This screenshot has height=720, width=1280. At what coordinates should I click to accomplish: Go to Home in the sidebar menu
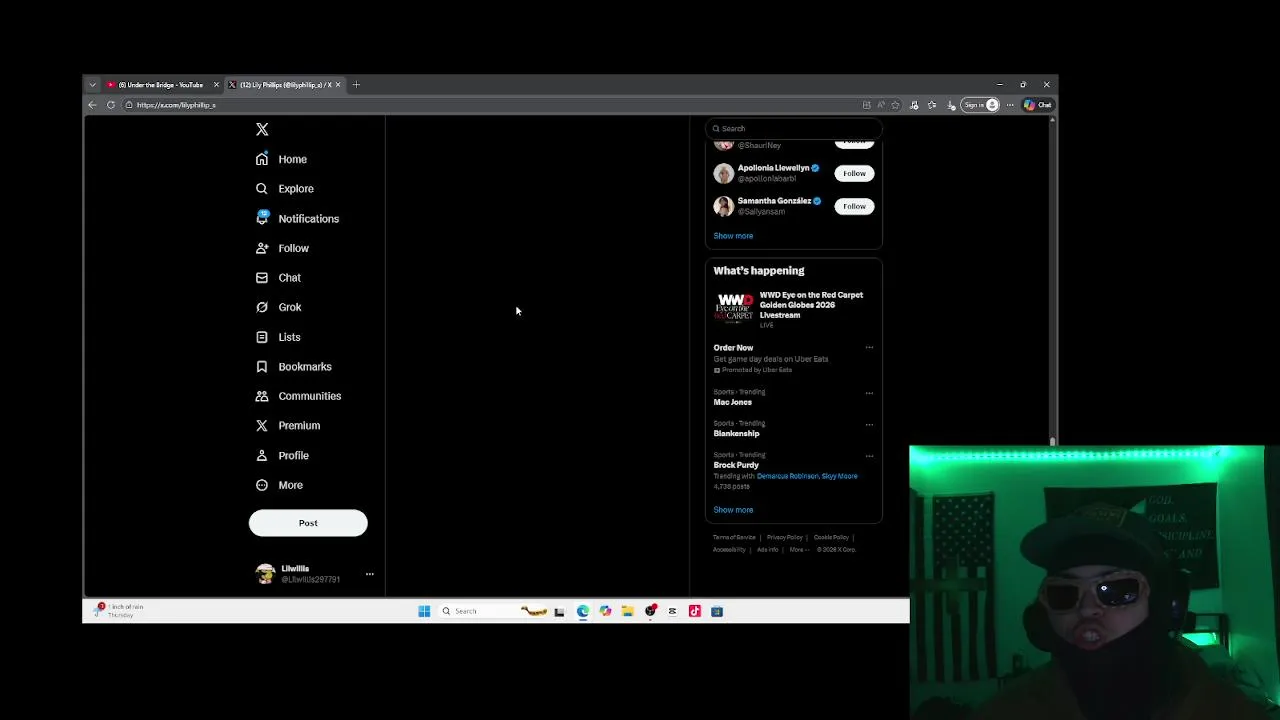(x=293, y=159)
